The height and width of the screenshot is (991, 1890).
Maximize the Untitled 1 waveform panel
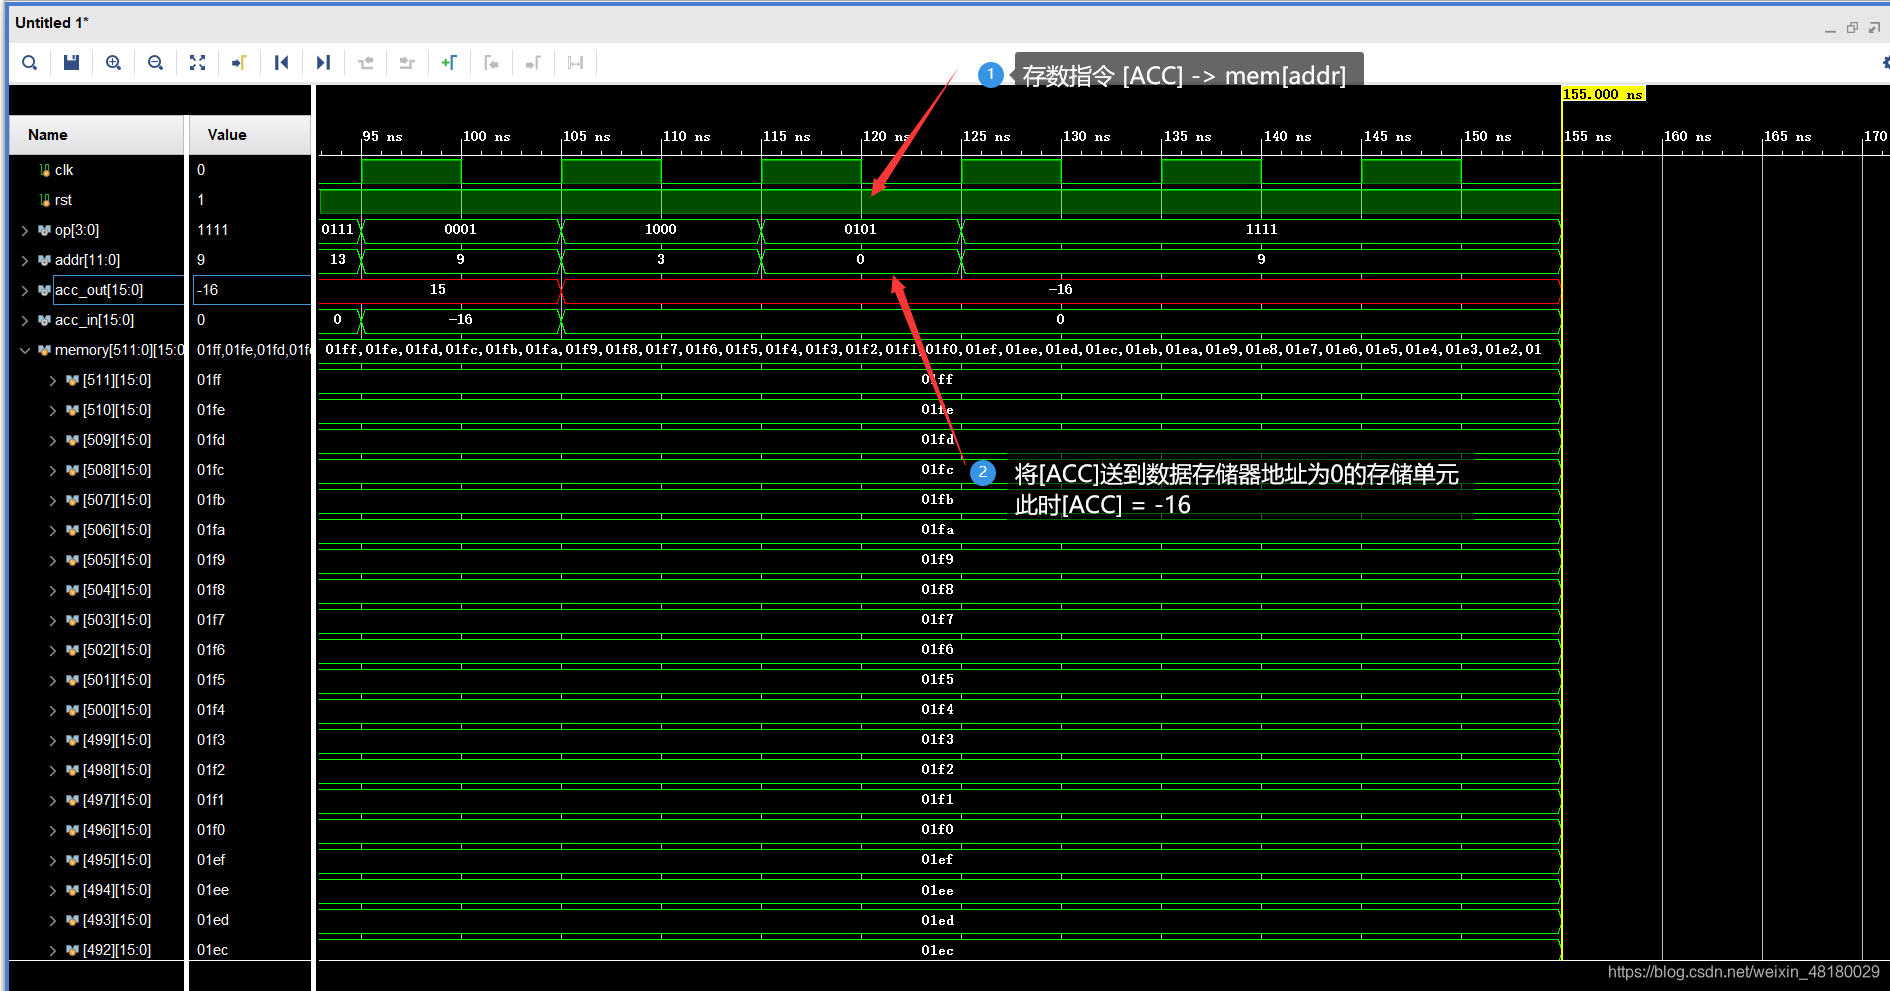pos(1874,28)
